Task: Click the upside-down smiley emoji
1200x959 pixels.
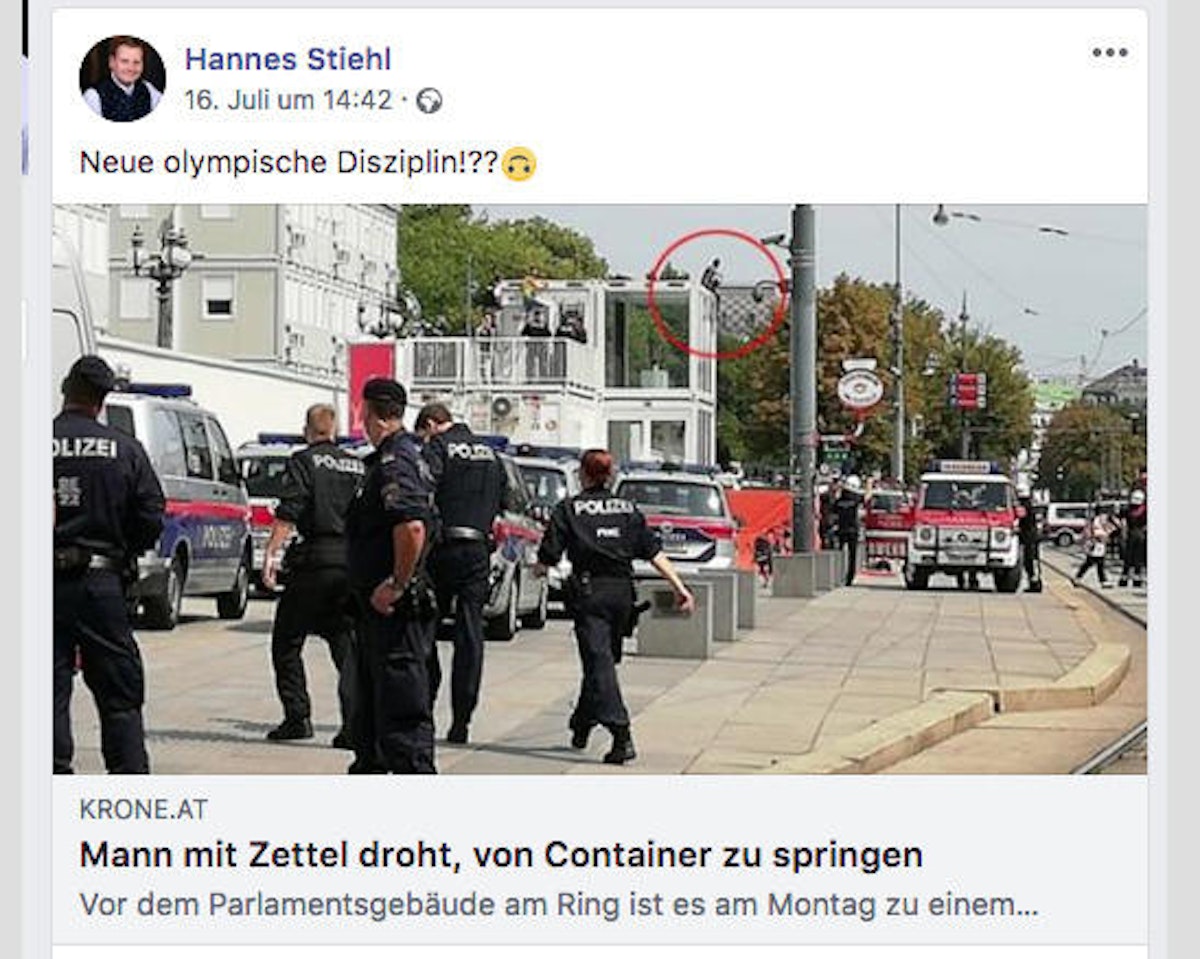Action: tap(519, 163)
